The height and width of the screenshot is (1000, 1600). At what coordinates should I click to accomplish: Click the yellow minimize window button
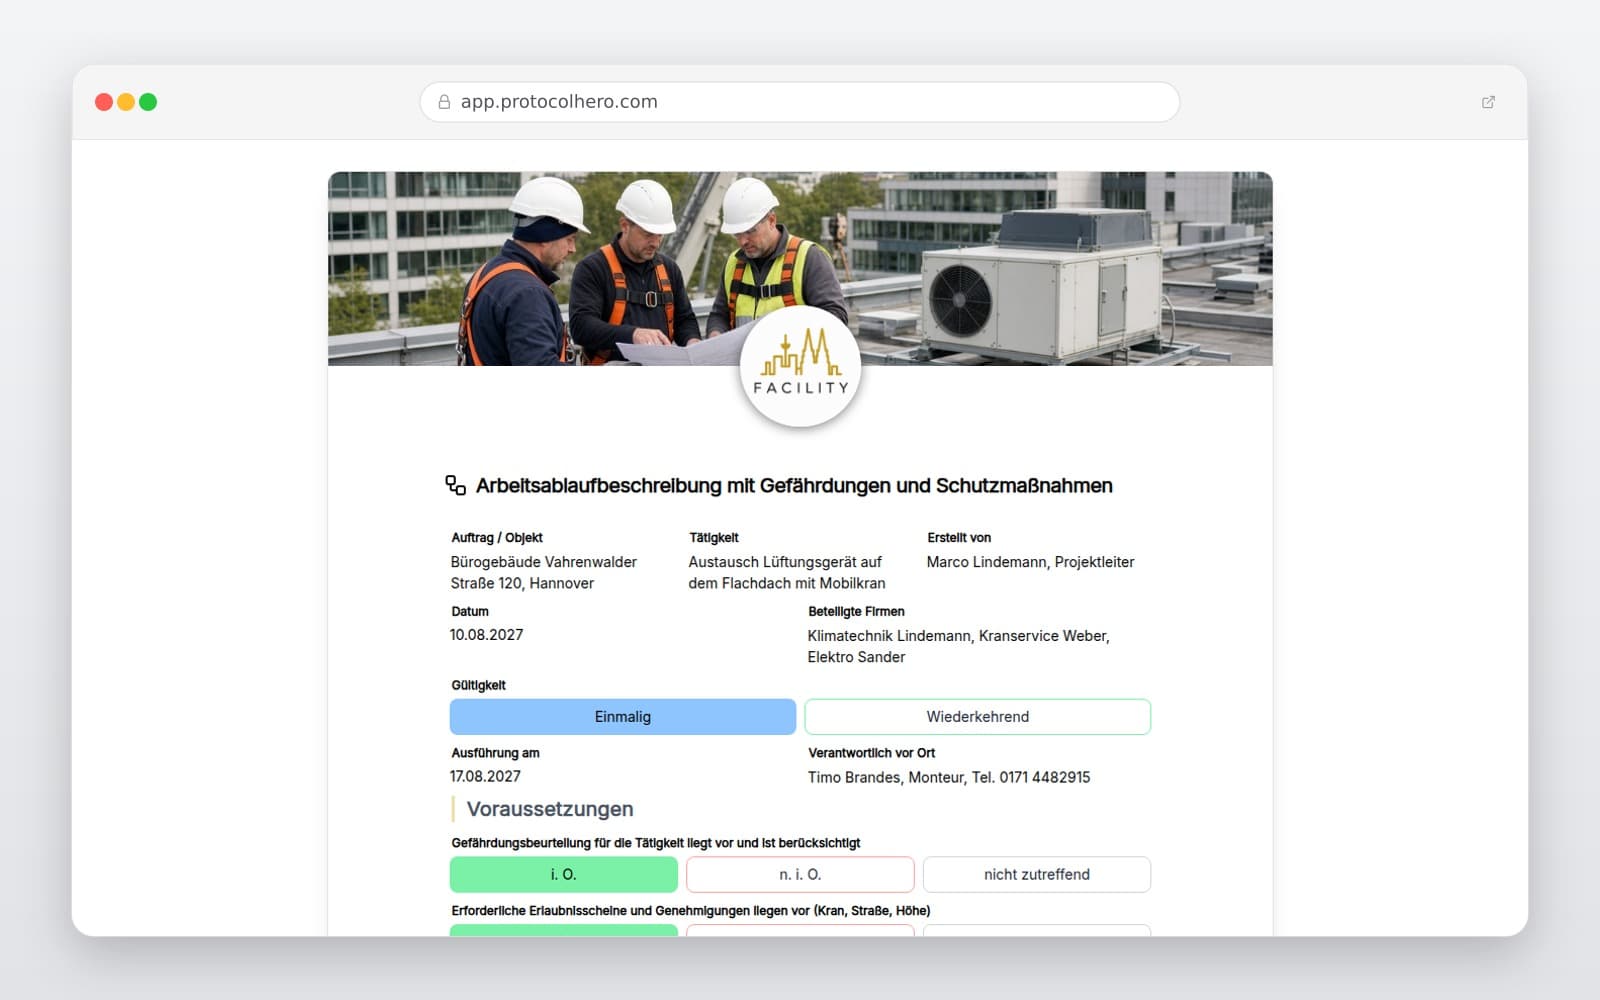[x=126, y=102]
